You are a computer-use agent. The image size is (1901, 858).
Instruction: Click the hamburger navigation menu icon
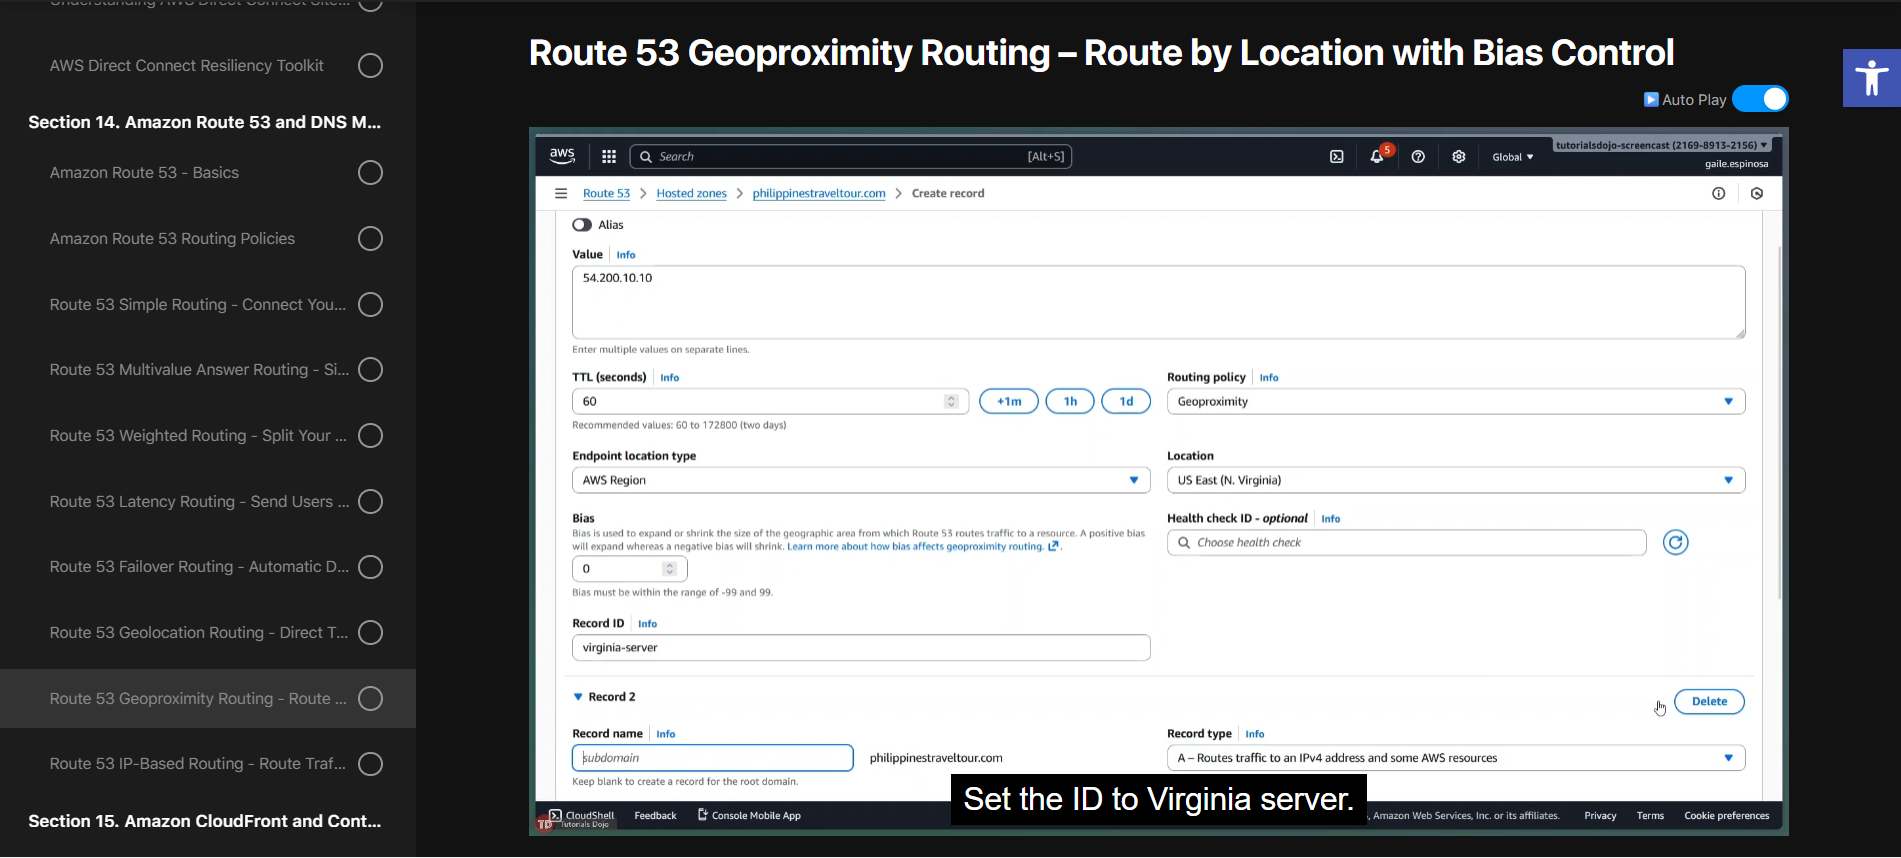(x=561, y=193)
